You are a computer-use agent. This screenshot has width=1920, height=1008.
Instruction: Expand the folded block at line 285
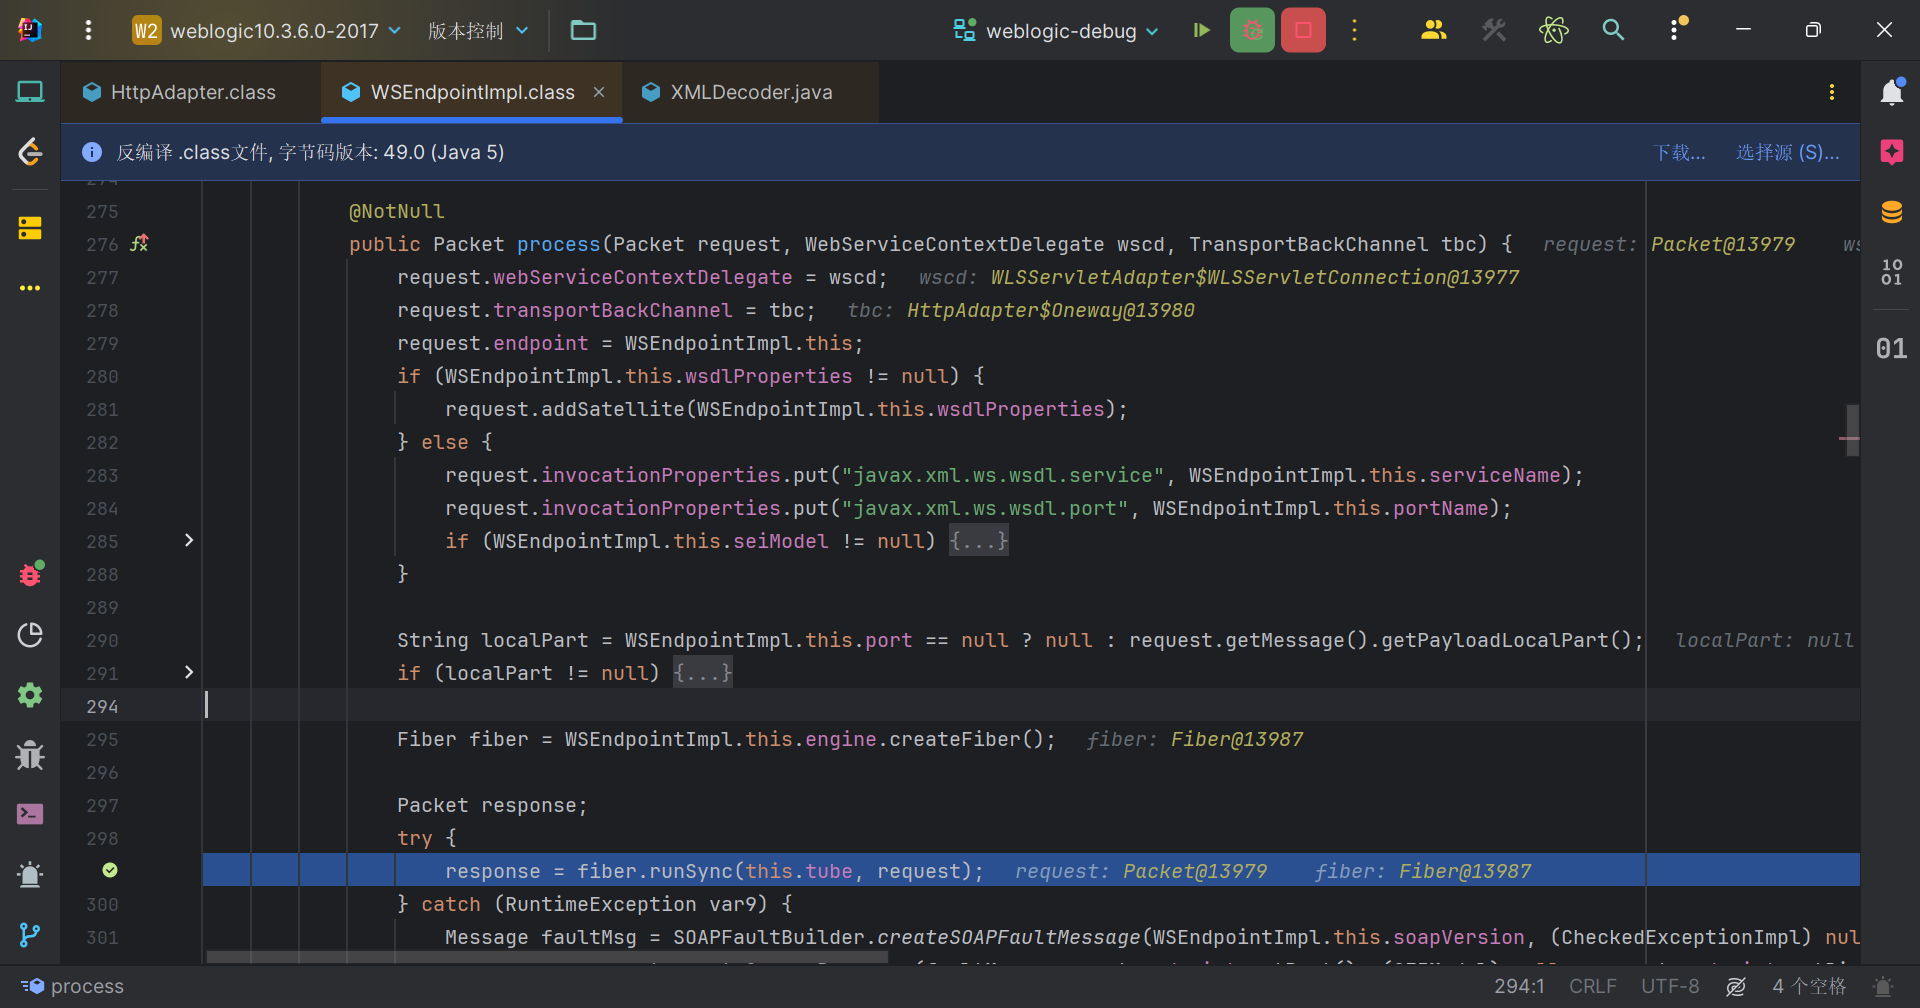coord(188,540)
